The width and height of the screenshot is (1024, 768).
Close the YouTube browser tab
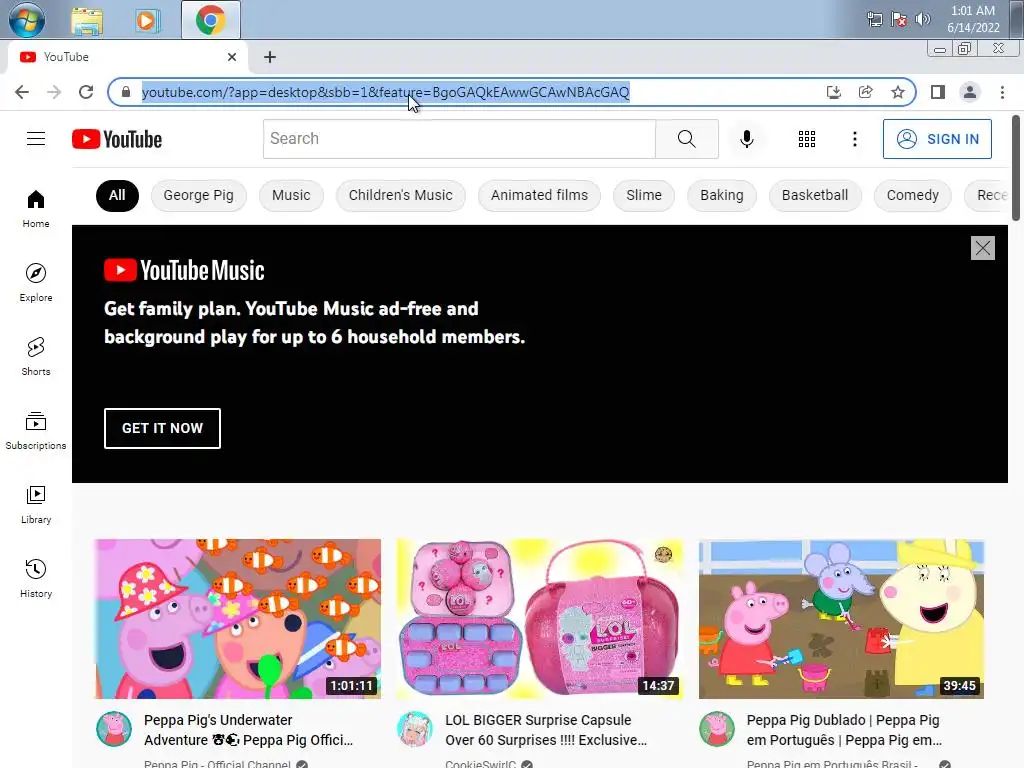click(x=232, y=57)
